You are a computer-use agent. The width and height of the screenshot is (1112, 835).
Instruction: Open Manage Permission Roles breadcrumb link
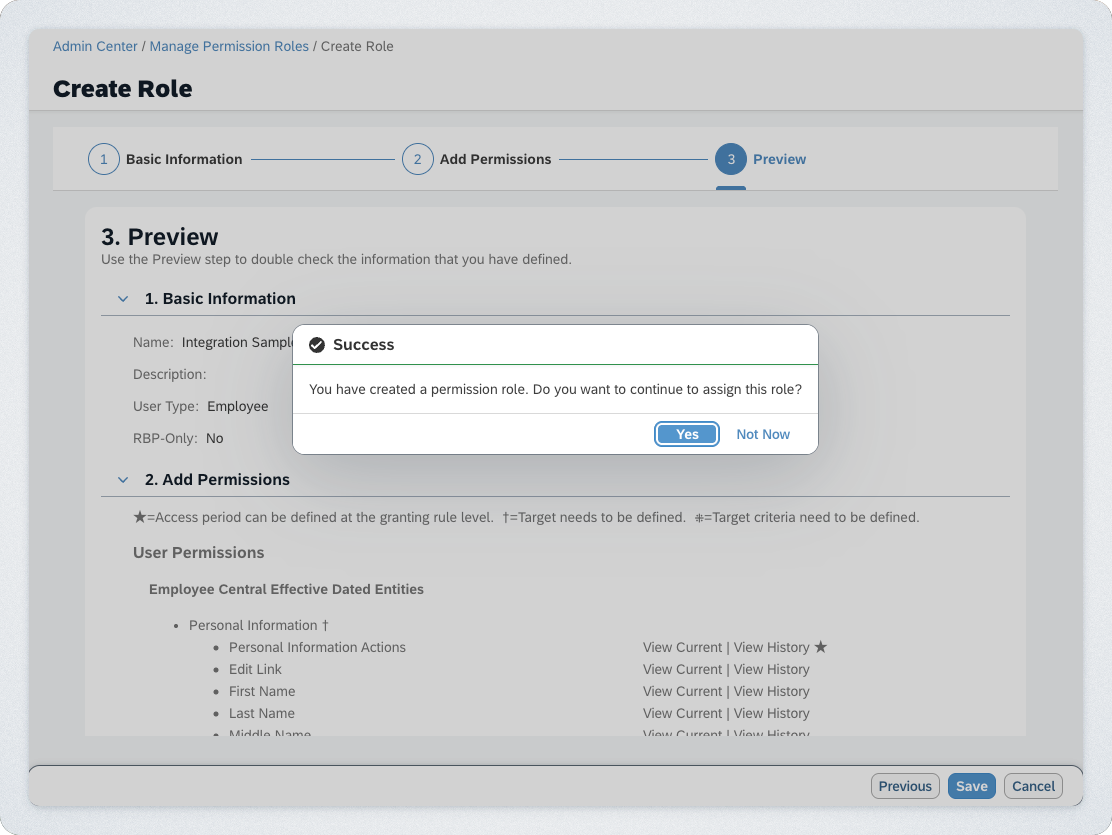pyautogui.click(x=229, y=46)
